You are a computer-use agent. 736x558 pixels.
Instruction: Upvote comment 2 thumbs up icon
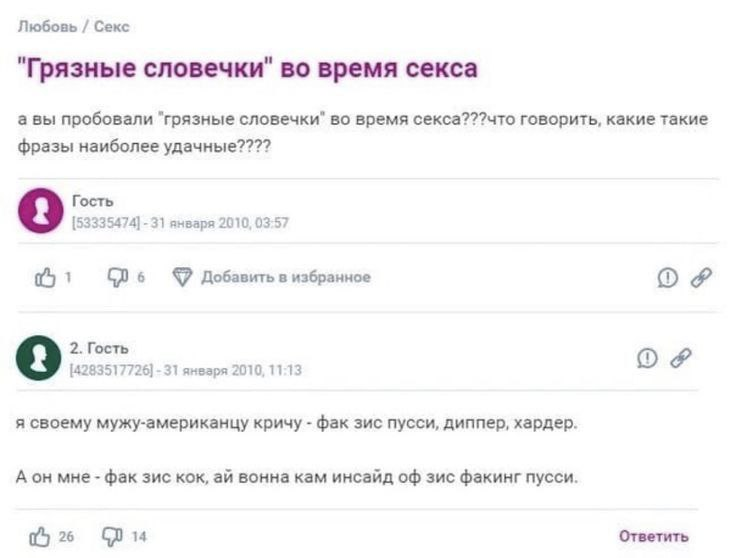coord(40,536)
